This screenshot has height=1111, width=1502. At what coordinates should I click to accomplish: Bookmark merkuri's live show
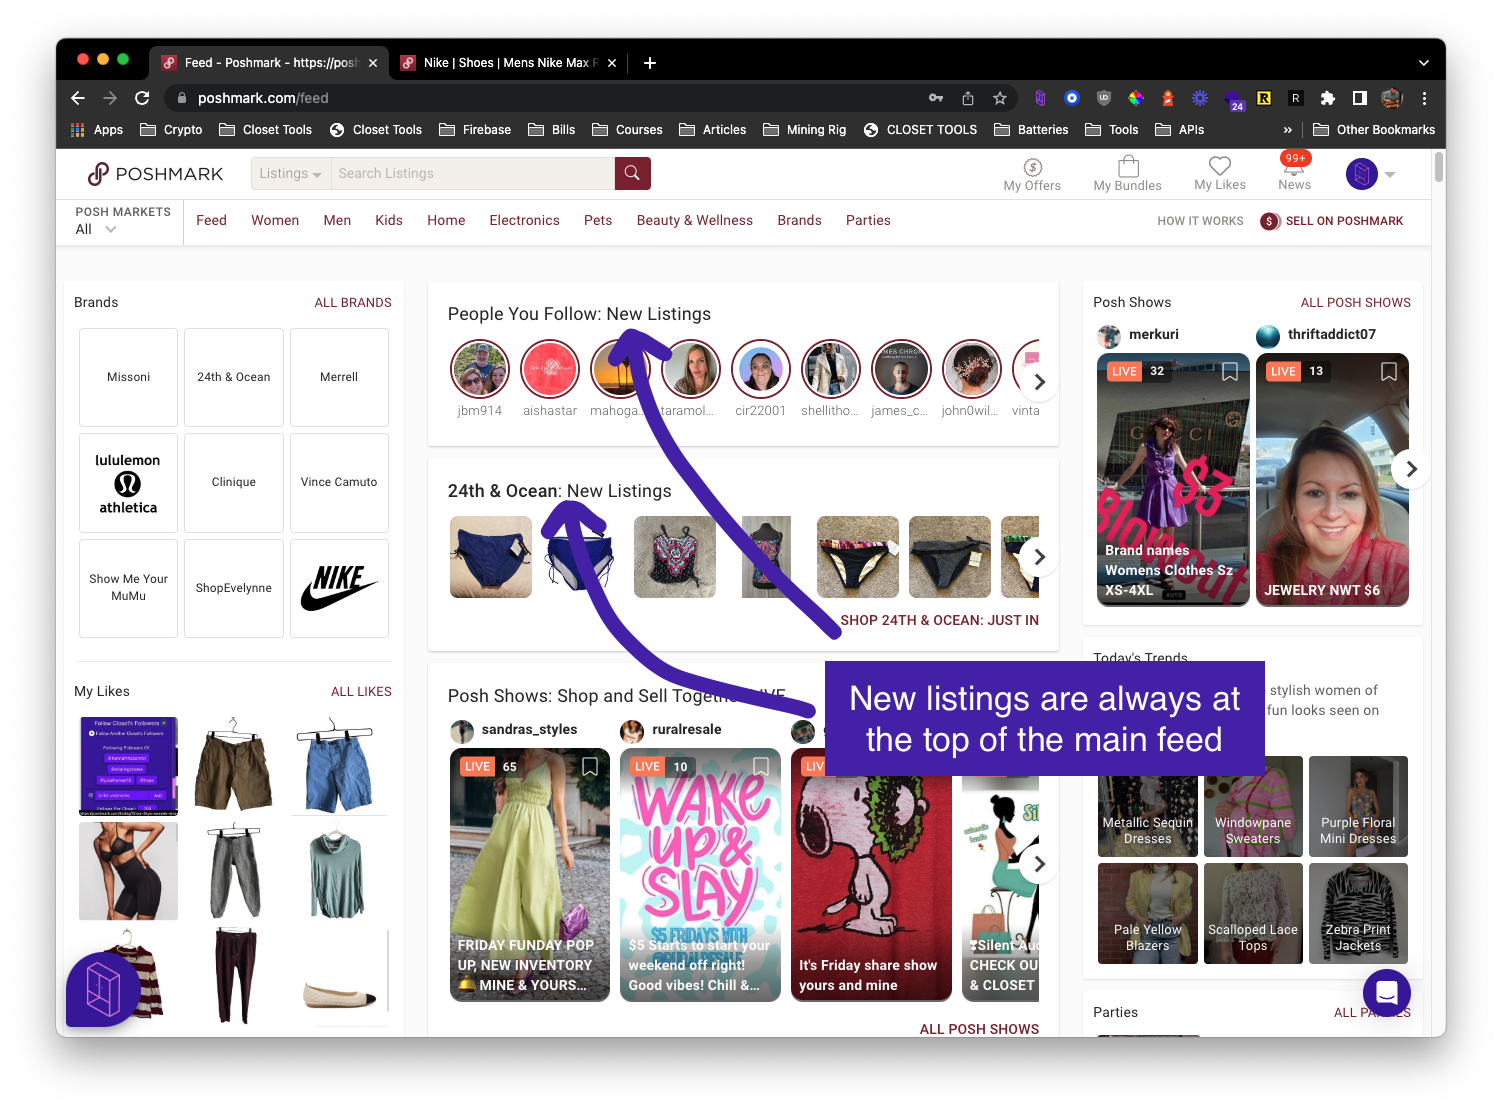click(1230, 372)
